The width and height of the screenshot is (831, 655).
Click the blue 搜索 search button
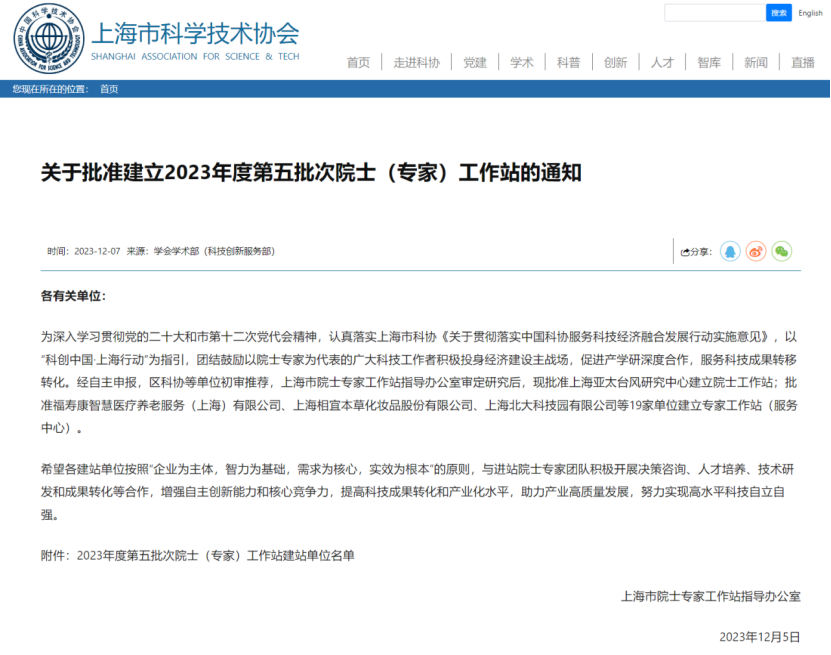(x=779, y=13)
